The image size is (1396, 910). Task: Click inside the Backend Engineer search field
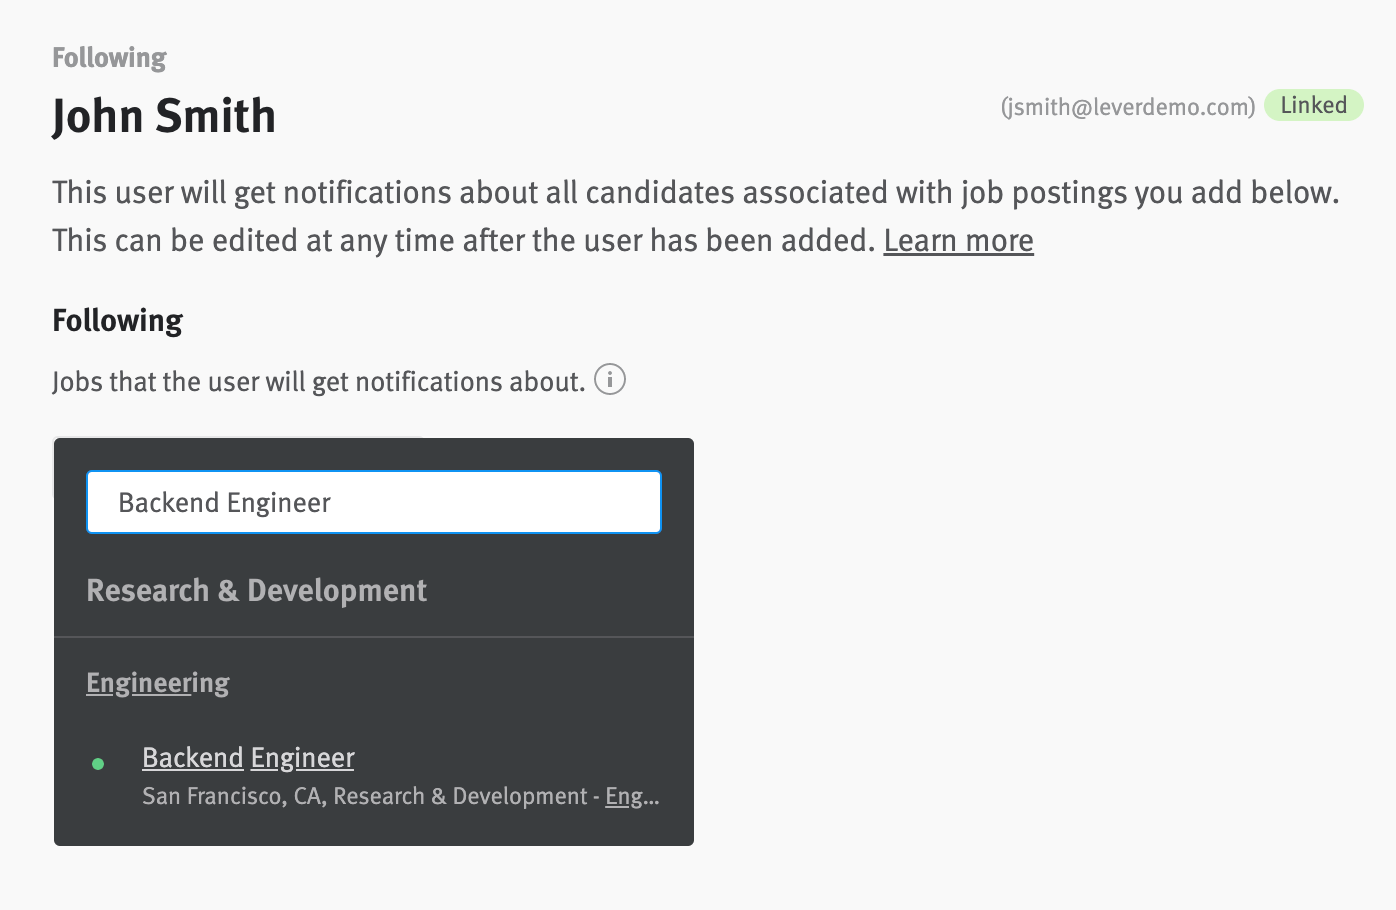point(373,502)
